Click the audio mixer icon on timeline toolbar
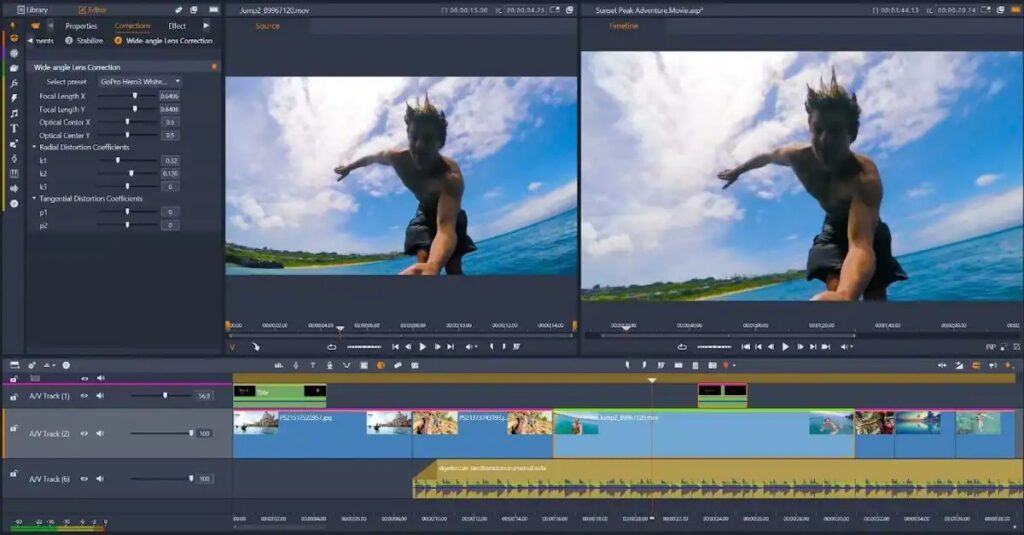Image resolution: width=1024 pixels, height=535 pixels. coord(279,366)
